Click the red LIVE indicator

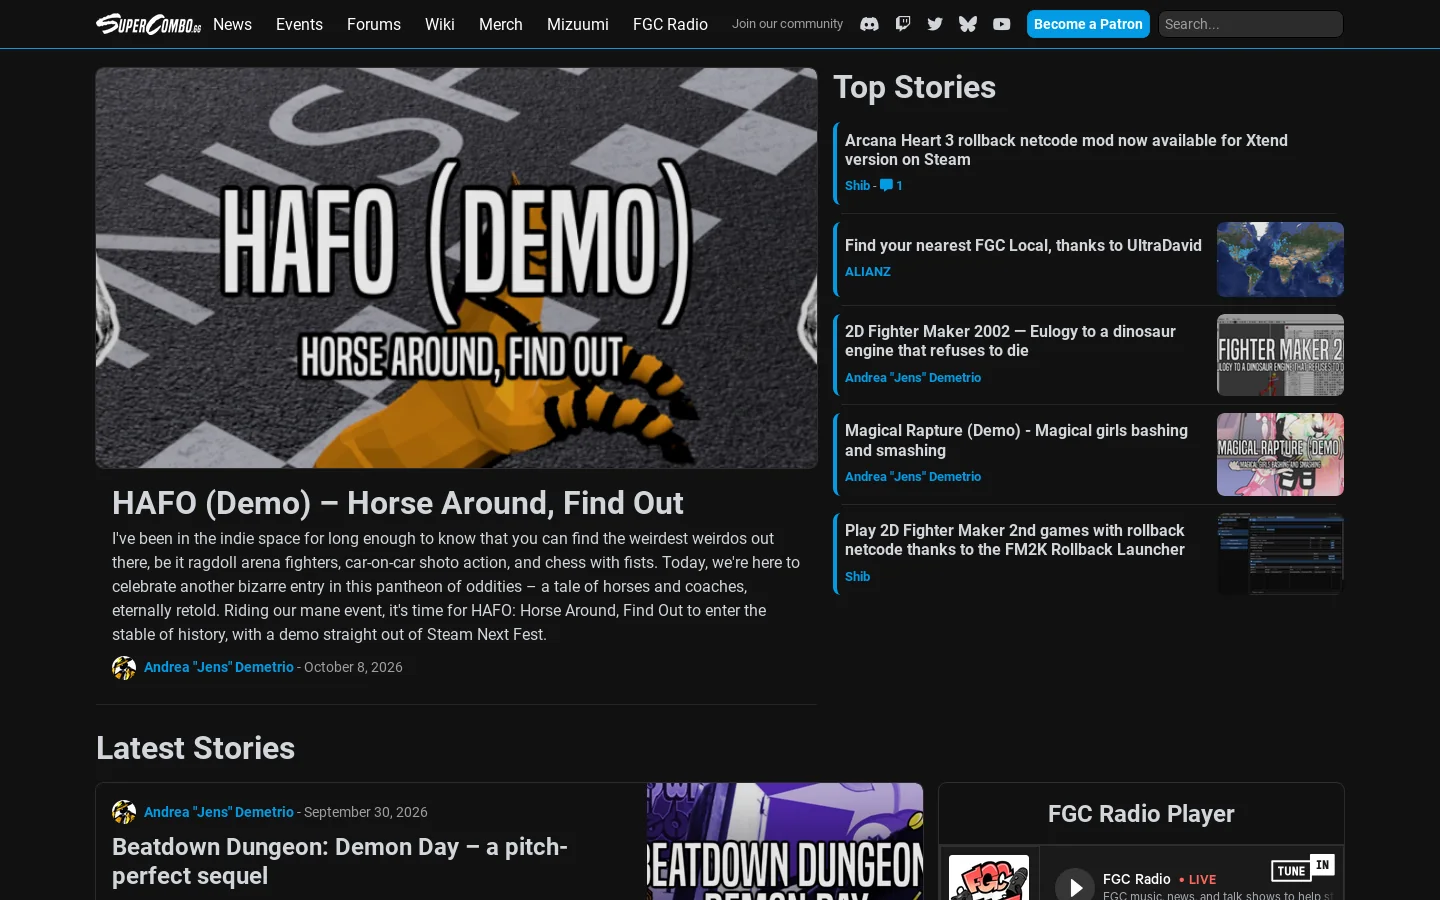click(x=1198, y=880)
